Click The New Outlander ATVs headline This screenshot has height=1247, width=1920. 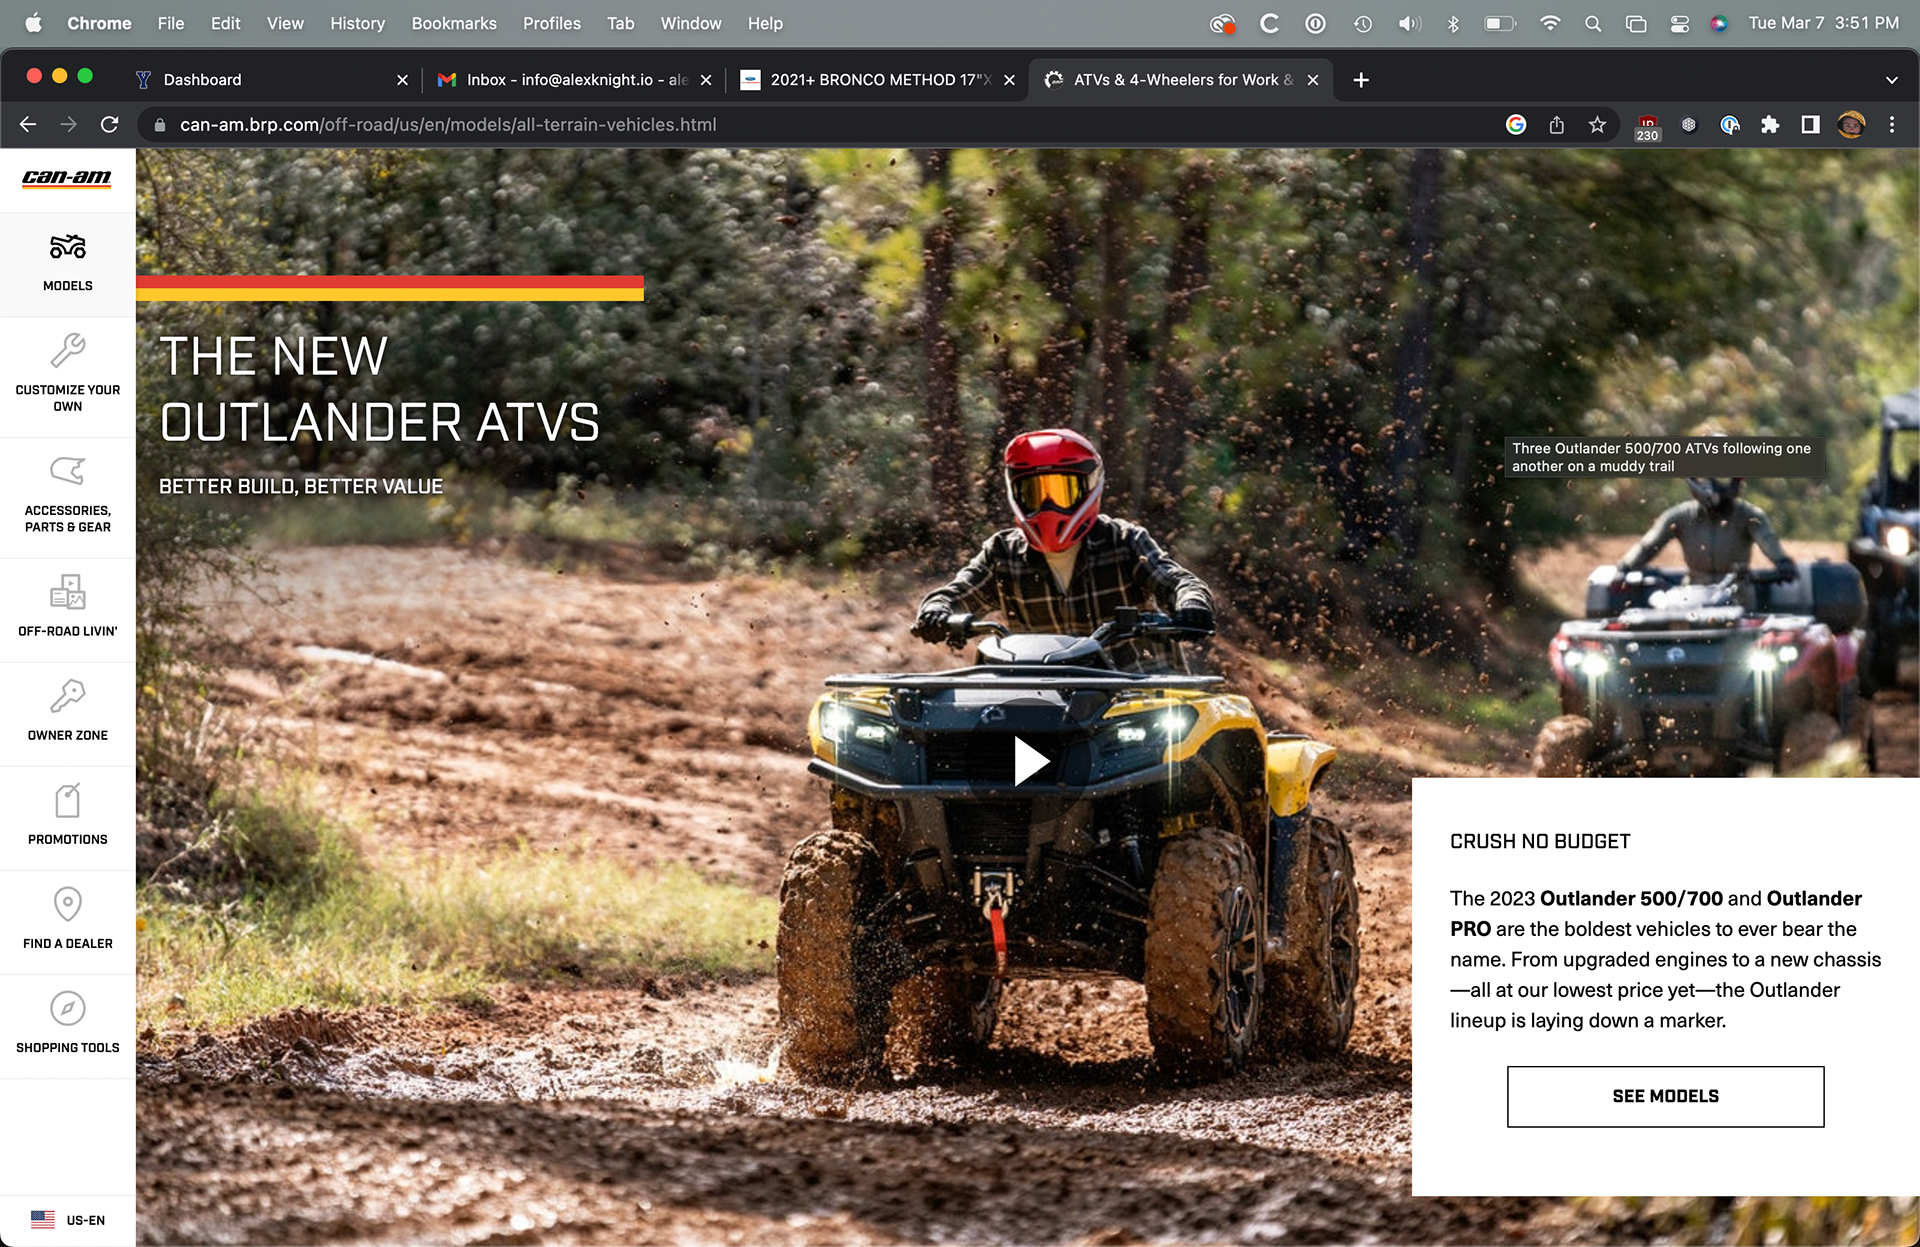379,389
